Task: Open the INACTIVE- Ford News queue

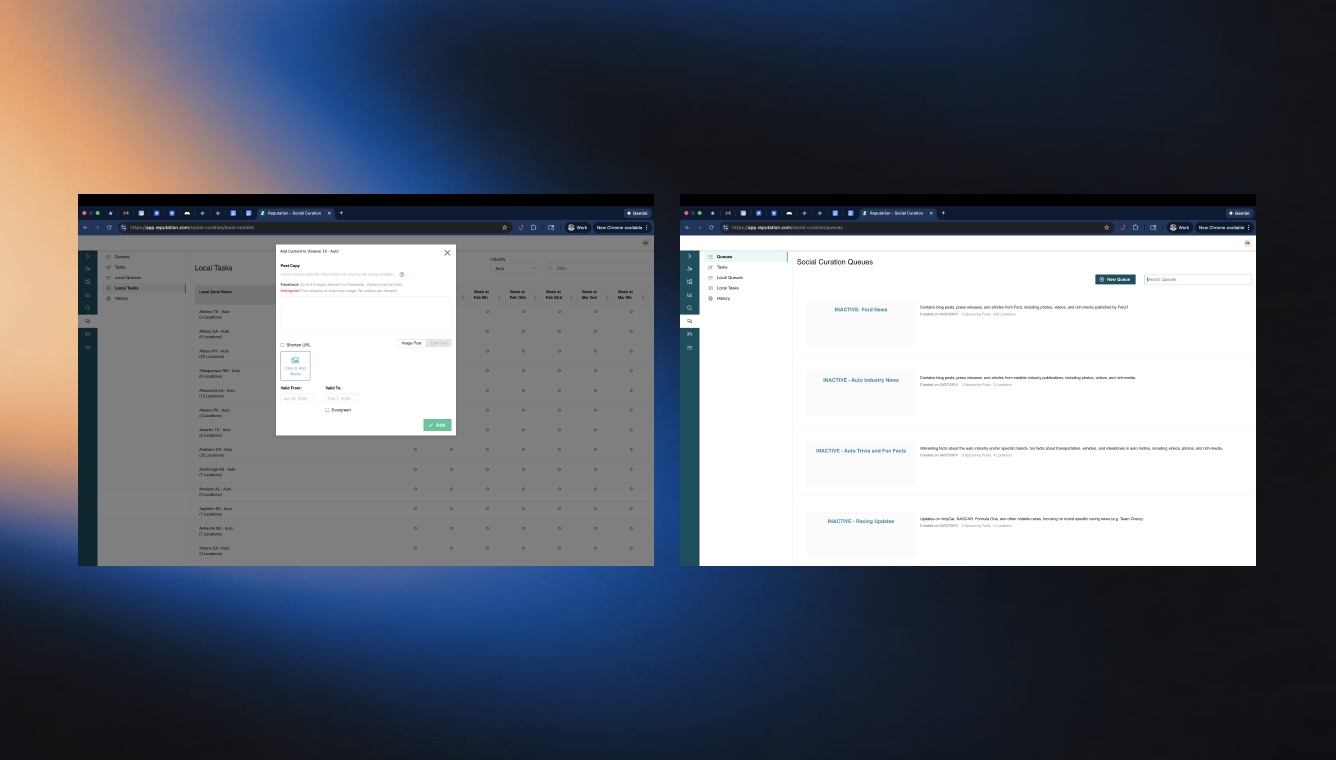Action: coord(861,310)
